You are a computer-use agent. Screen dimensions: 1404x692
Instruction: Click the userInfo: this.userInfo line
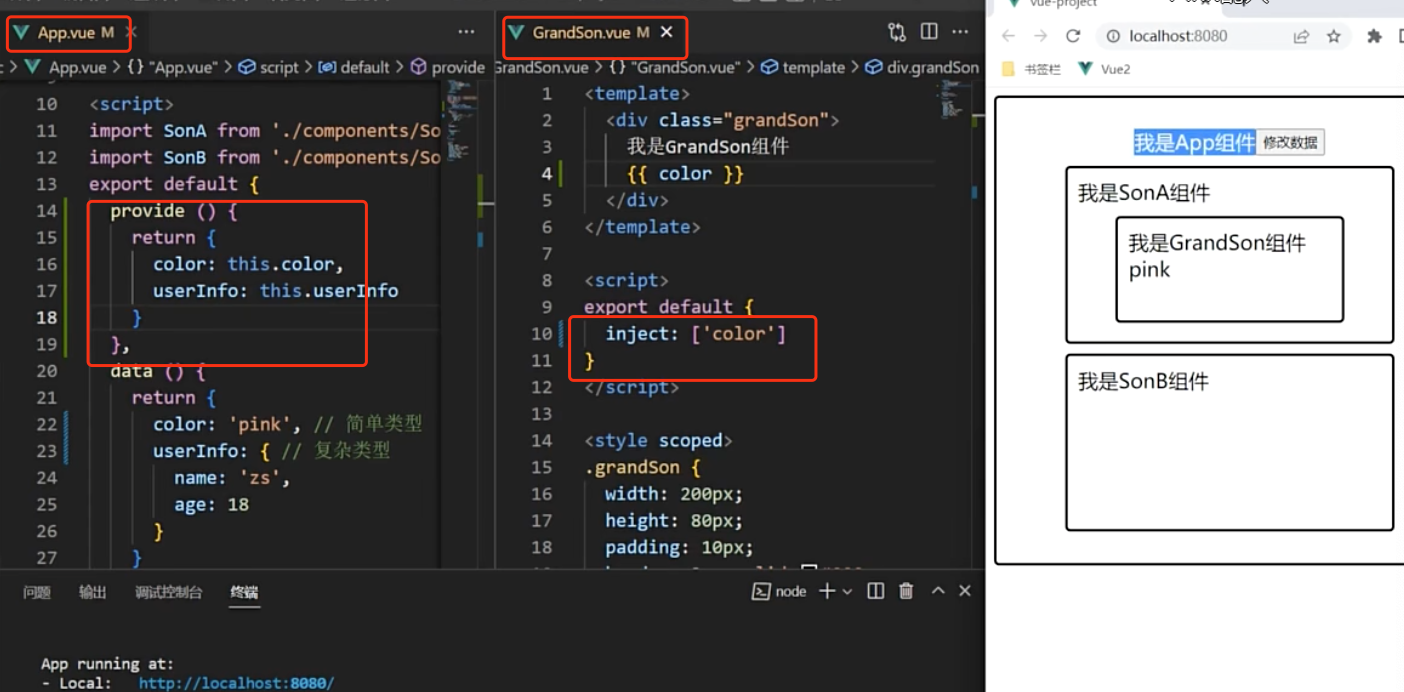(x=275, y=291)
